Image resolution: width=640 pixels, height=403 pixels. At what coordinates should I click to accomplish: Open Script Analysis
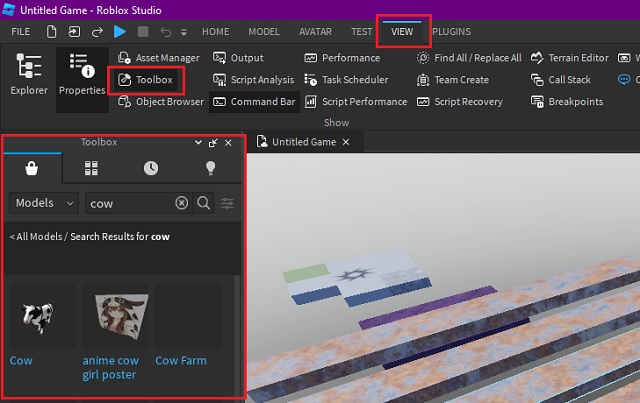click(253, 80)
